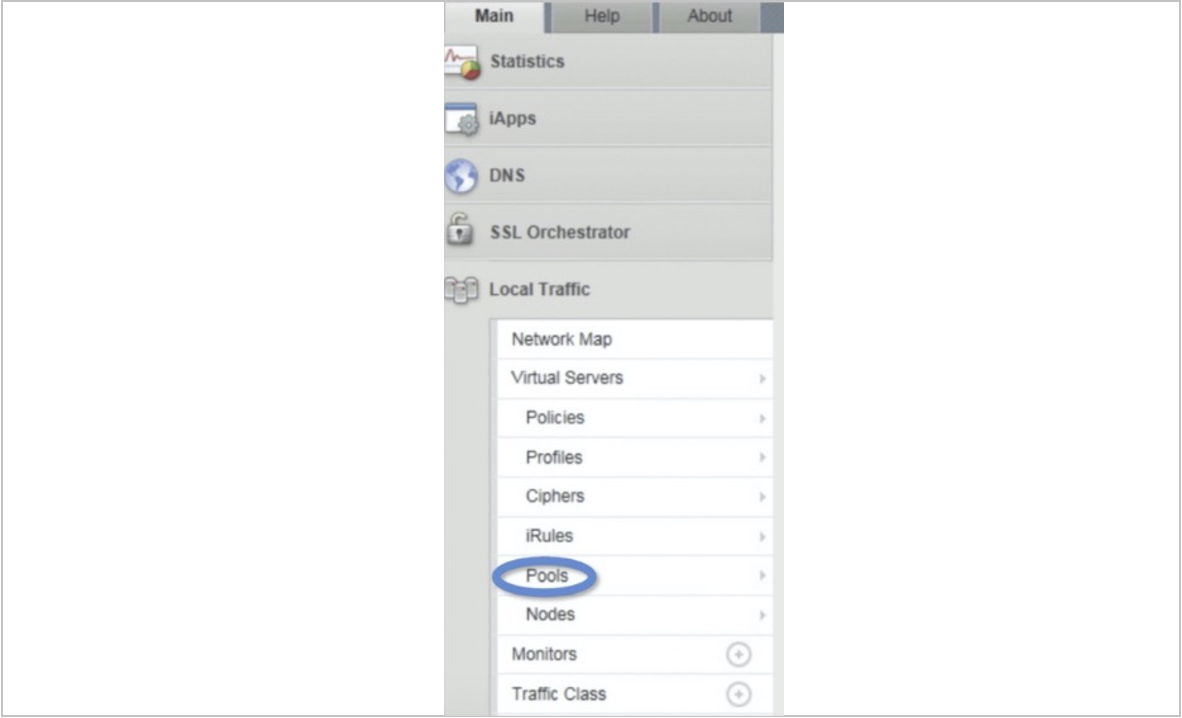Image resolution: width=1182 pixels, height=718 pixels.
Task: Expand the Ciphers submenu arrow
Action: coord(762,497)
